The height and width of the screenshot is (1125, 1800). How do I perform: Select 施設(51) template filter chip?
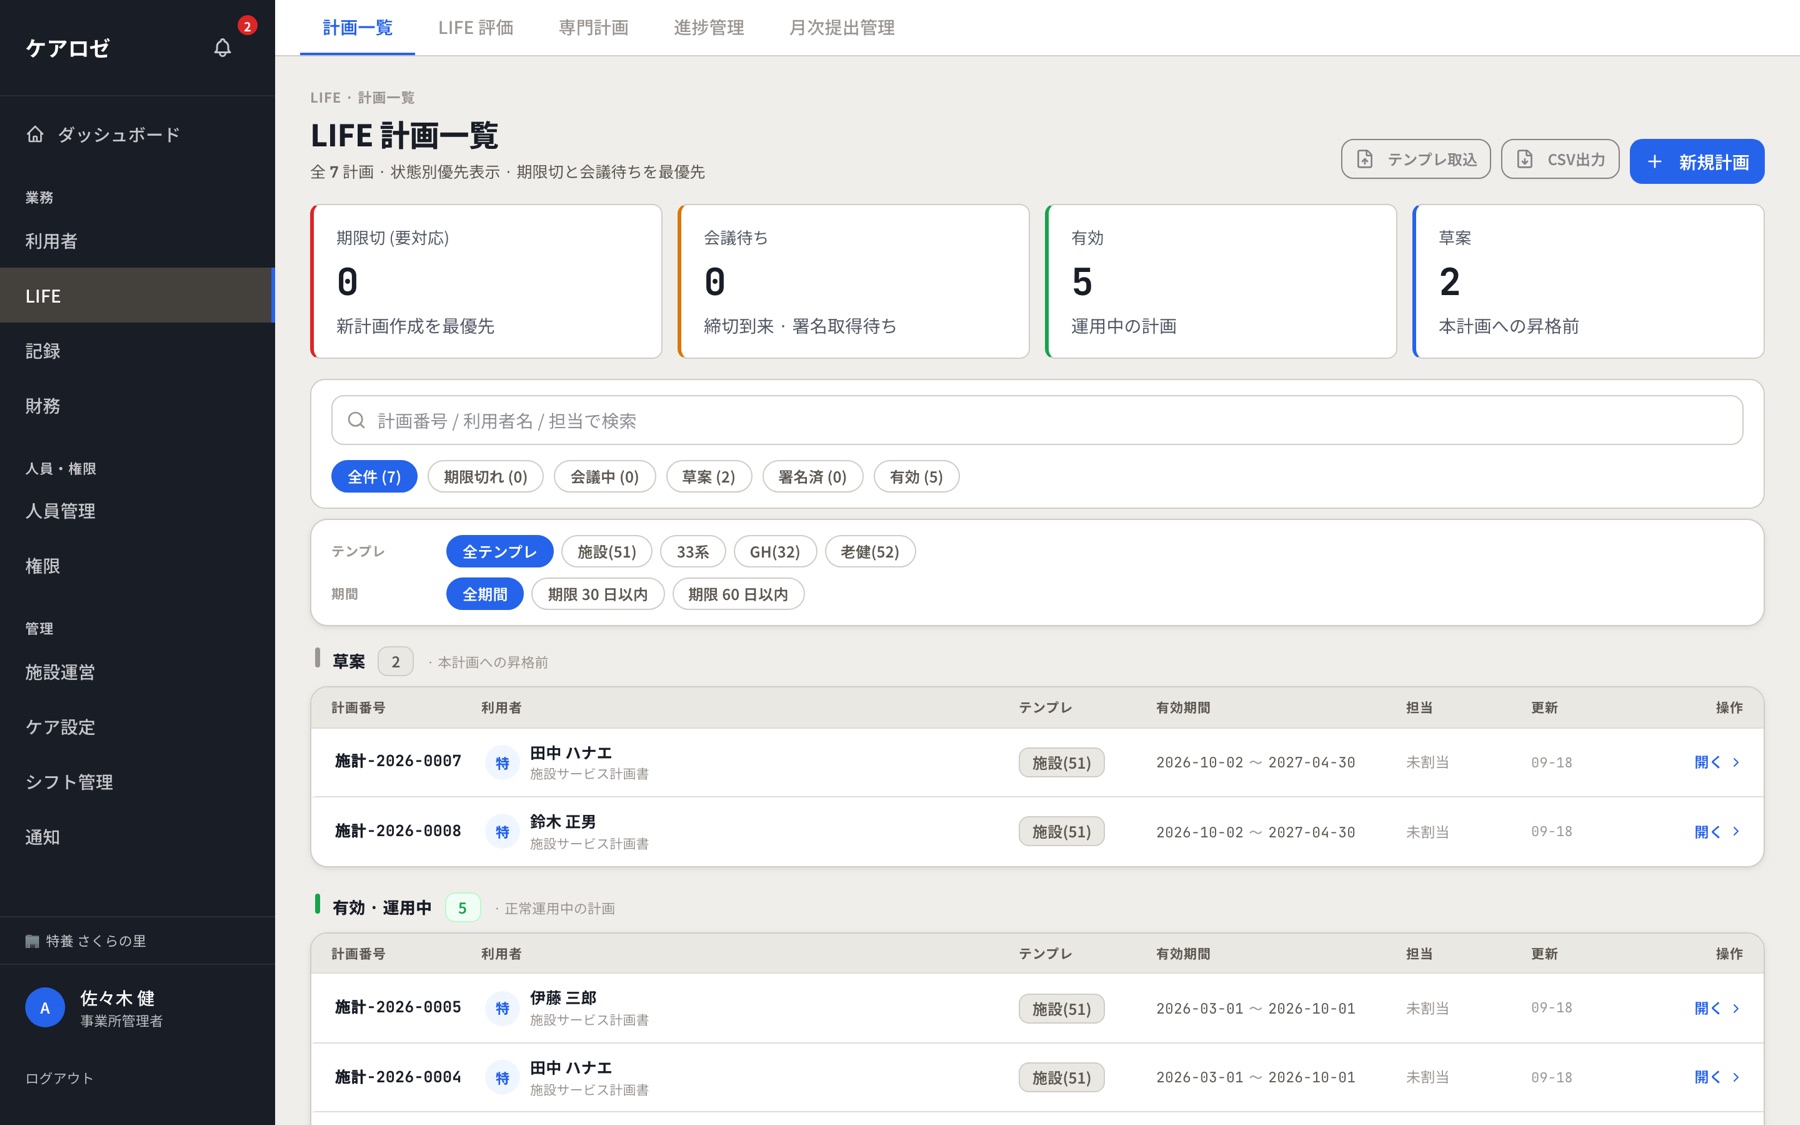606,551
